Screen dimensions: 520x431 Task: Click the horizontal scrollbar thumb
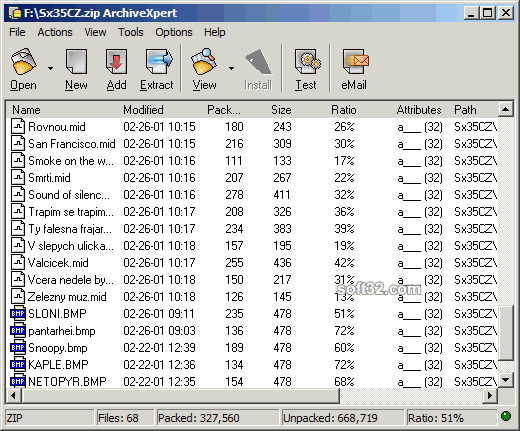(180, 396)
